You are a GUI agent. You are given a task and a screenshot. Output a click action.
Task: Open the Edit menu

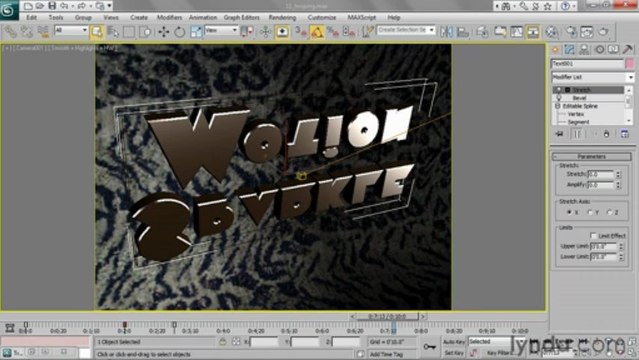click(x=31, y=18)
